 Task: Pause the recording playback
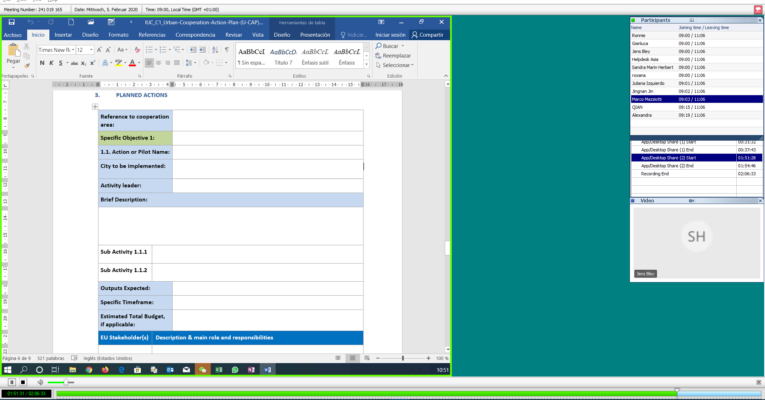(11, 382)
